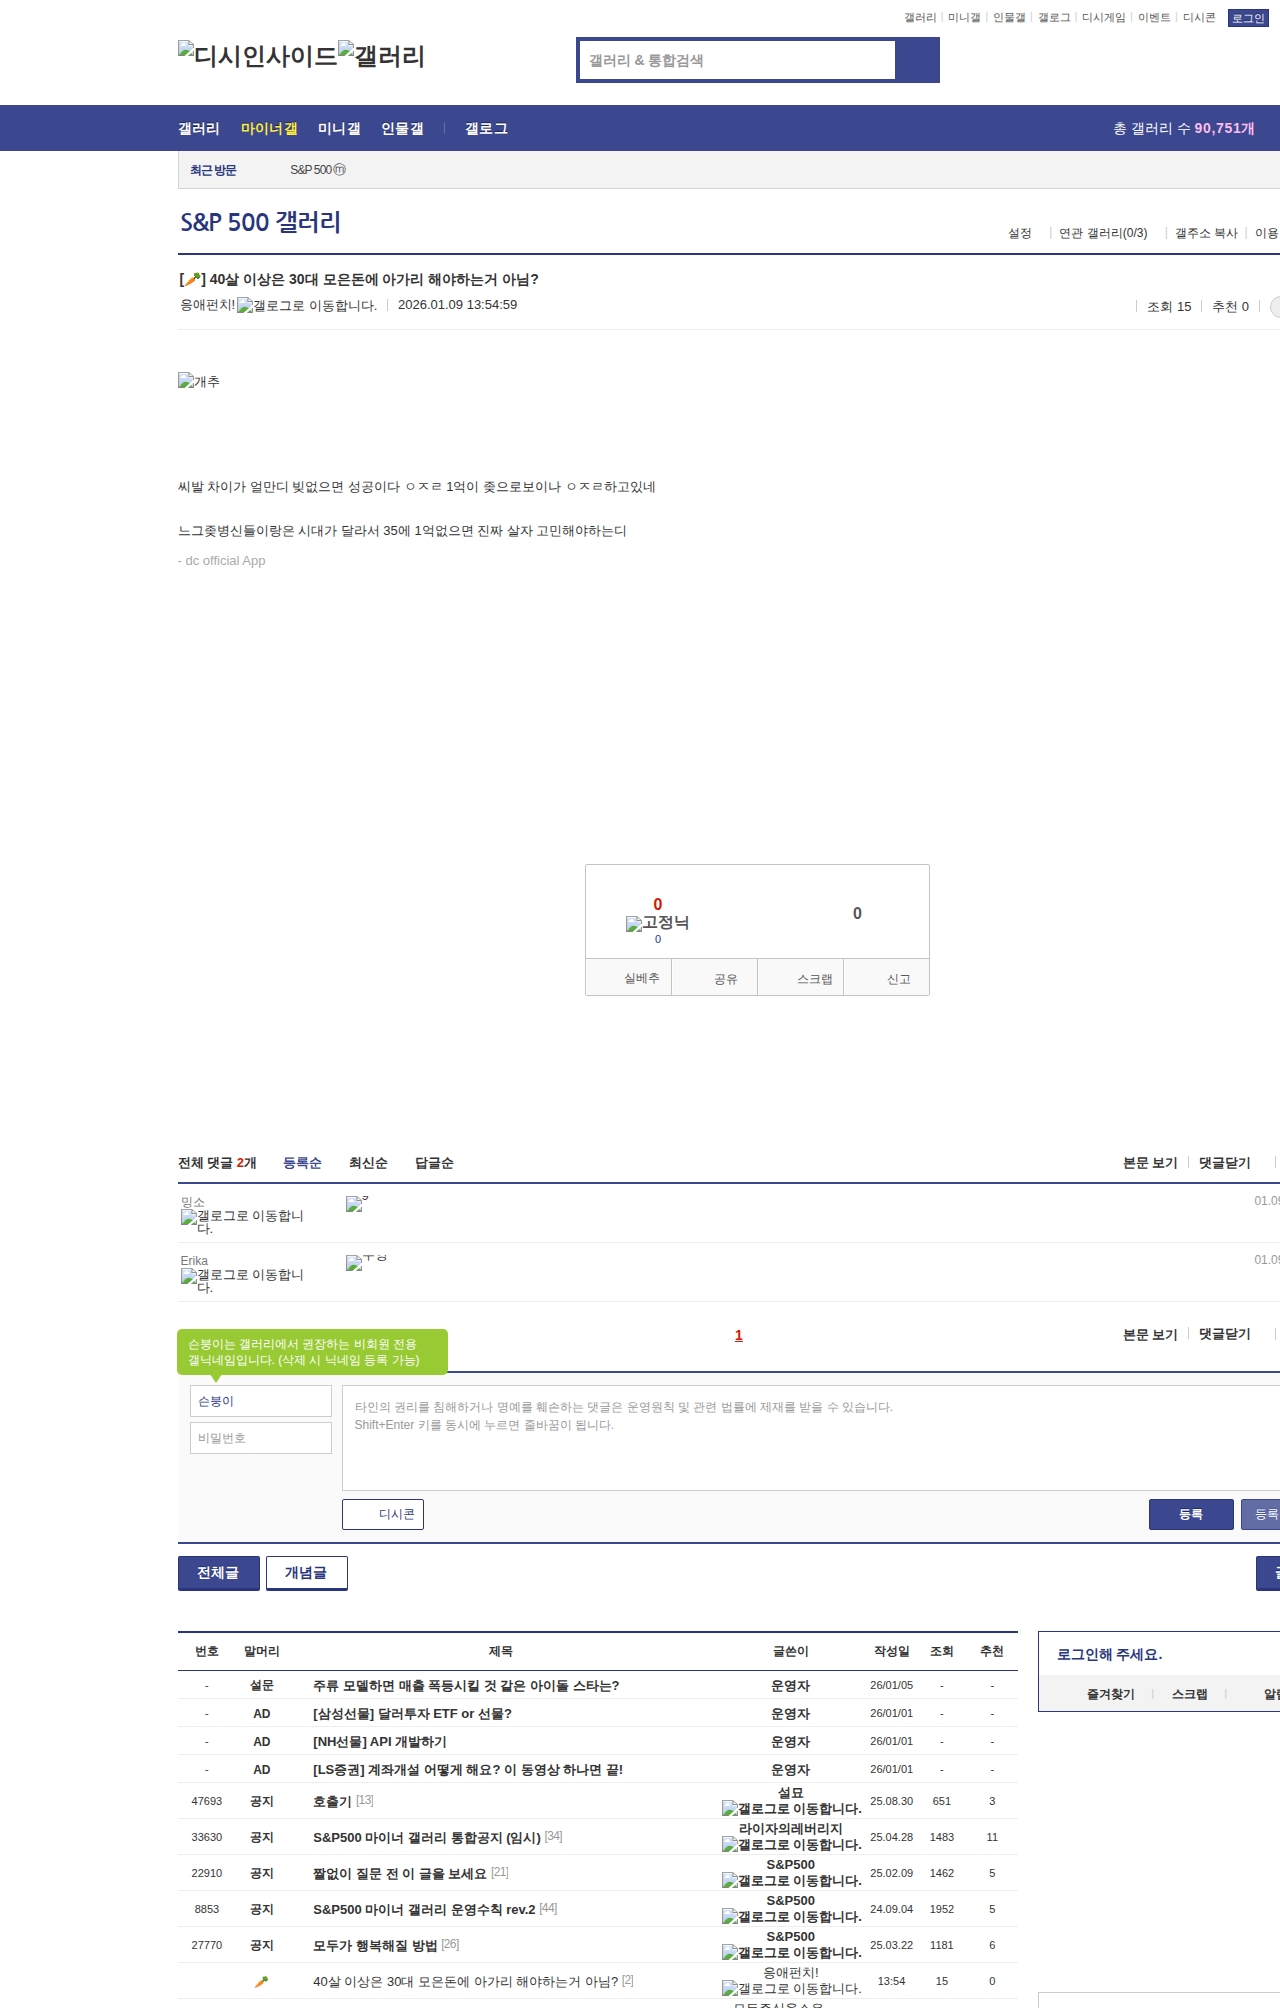
Task: Select 인물갤 in the main navigation bar
Action: click(402, 129)
